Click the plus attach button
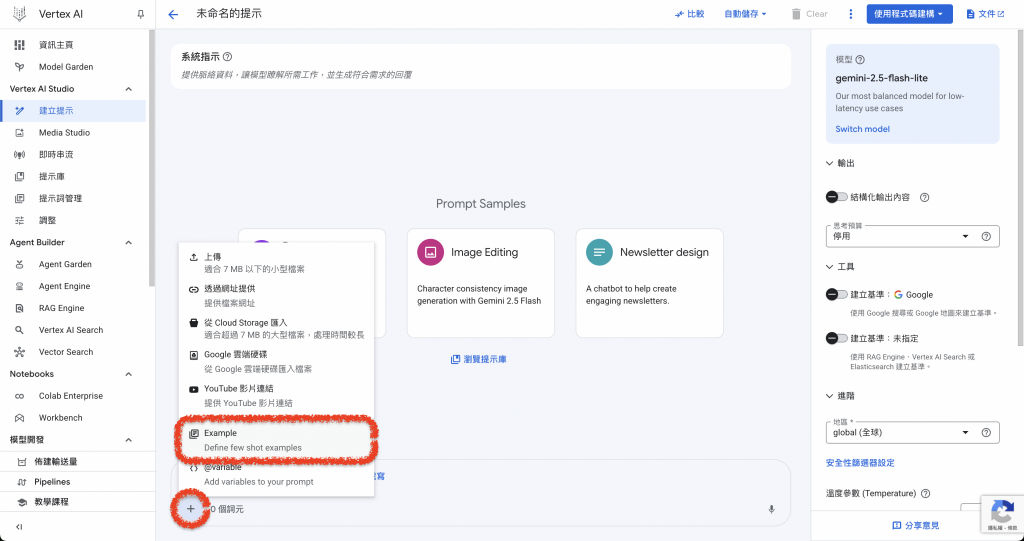The height and width of the screenshot is (541, 1024). (x=191, y=508)
